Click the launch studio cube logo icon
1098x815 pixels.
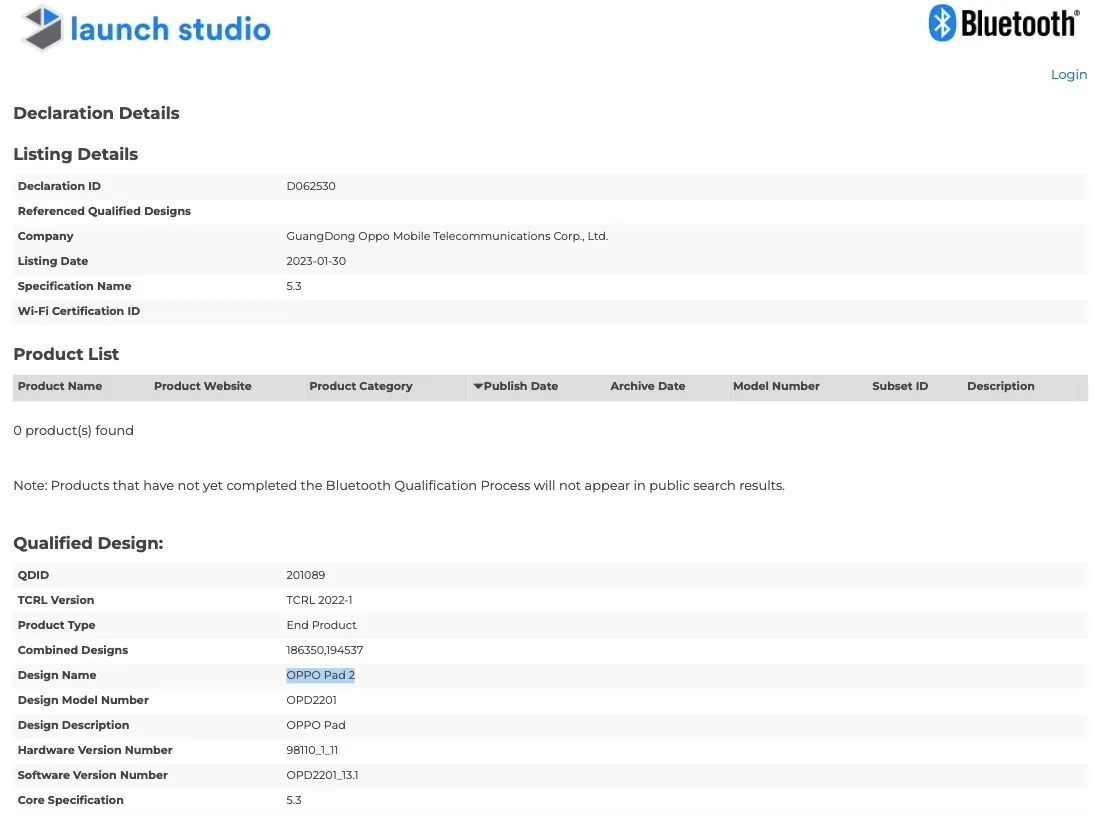tap(42, 28)
